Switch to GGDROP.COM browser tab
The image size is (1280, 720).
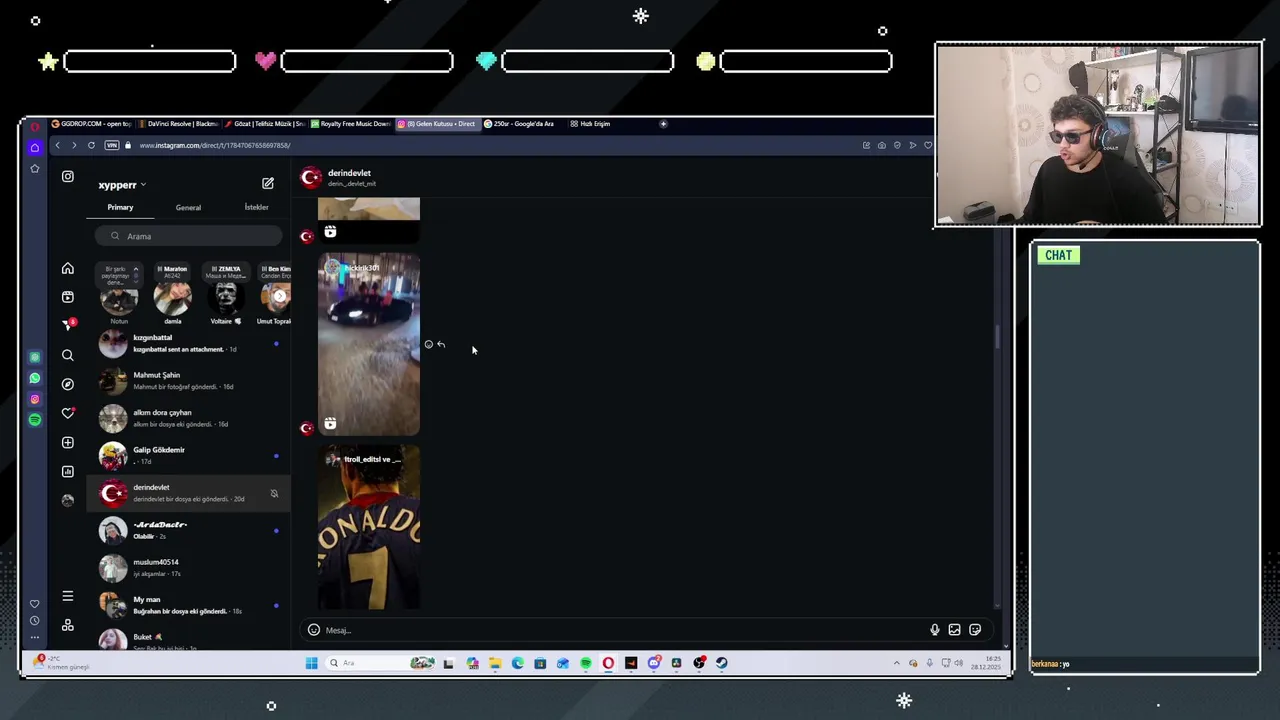click(x=91, y=124)
